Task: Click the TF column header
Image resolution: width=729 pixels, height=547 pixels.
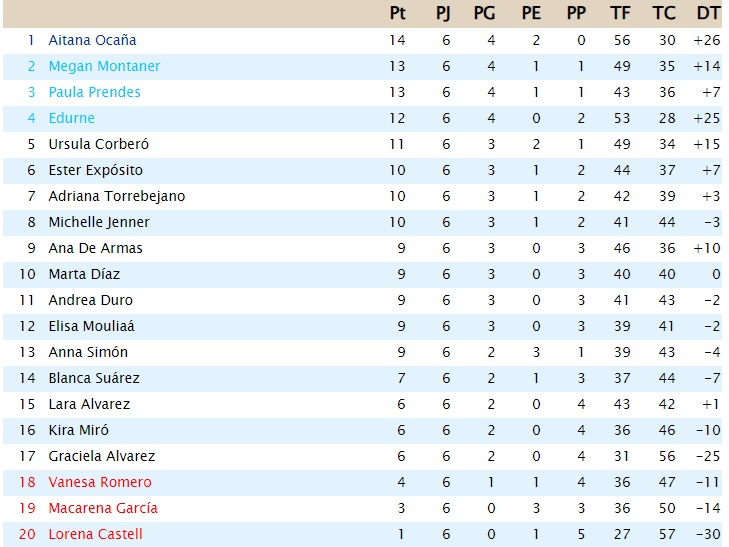Action: (x=620, y=13)
